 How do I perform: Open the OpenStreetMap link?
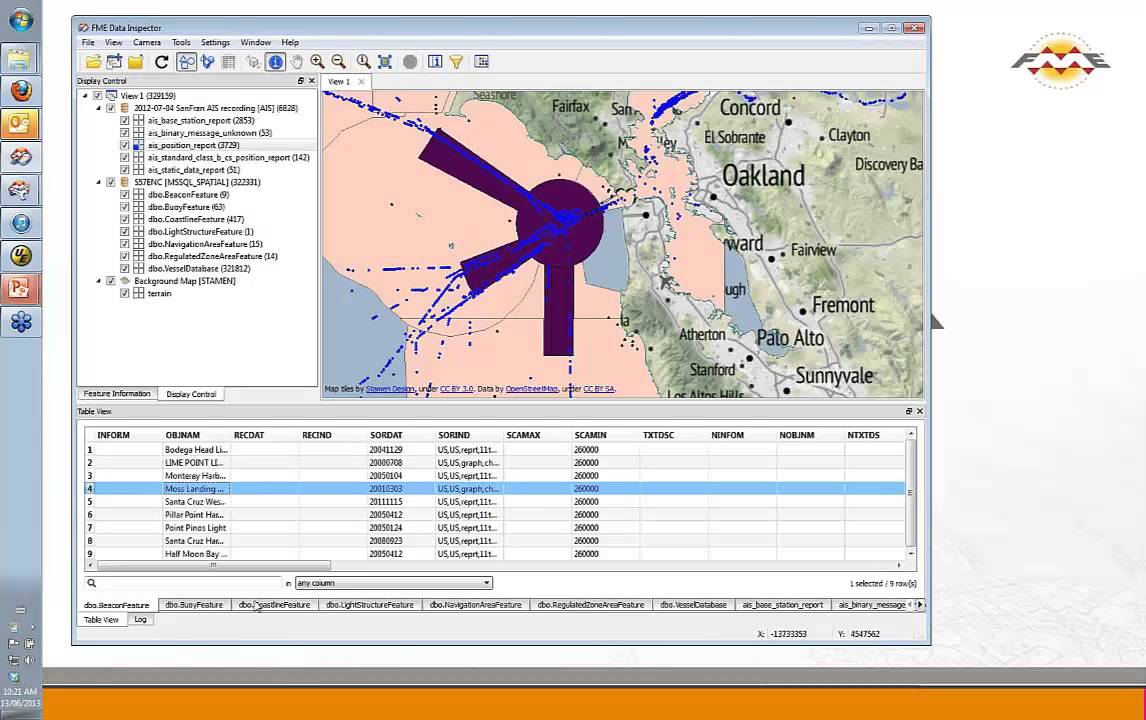click(x=531, y=389)
